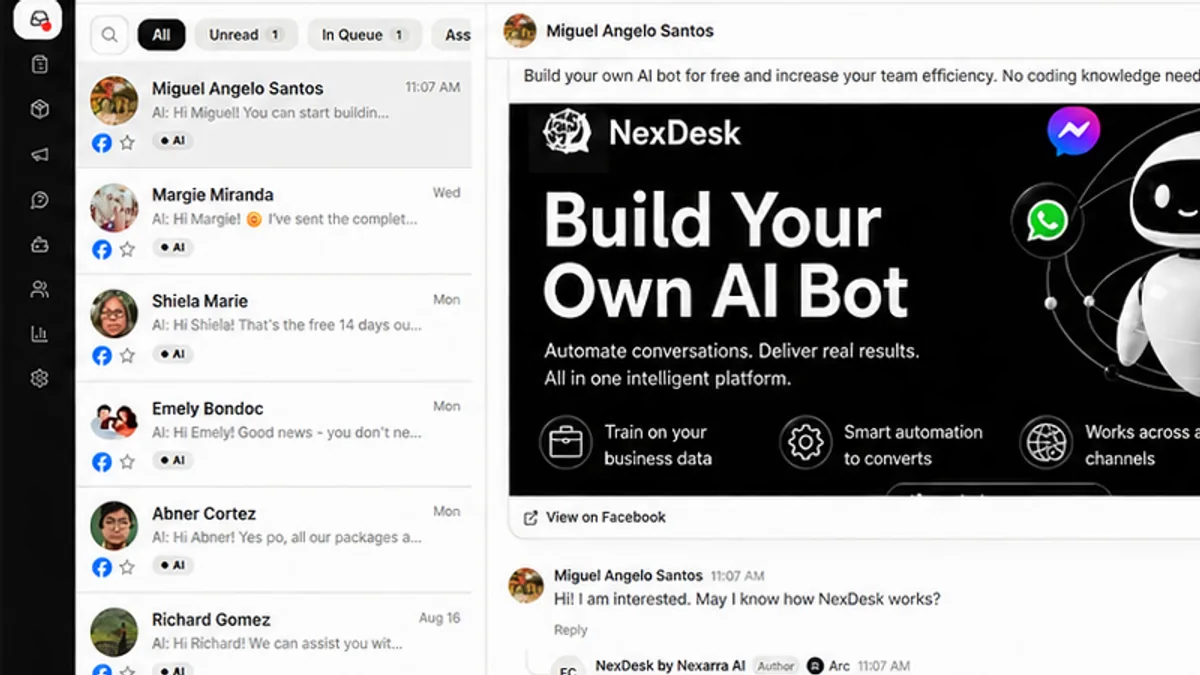Select the All filter tab
Viewport: 1200px width, 675px height.
point(161,35)
